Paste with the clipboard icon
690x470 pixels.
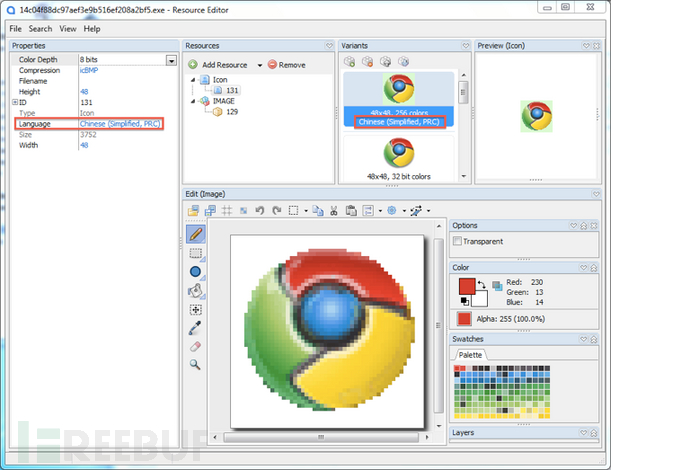point(351,211)
